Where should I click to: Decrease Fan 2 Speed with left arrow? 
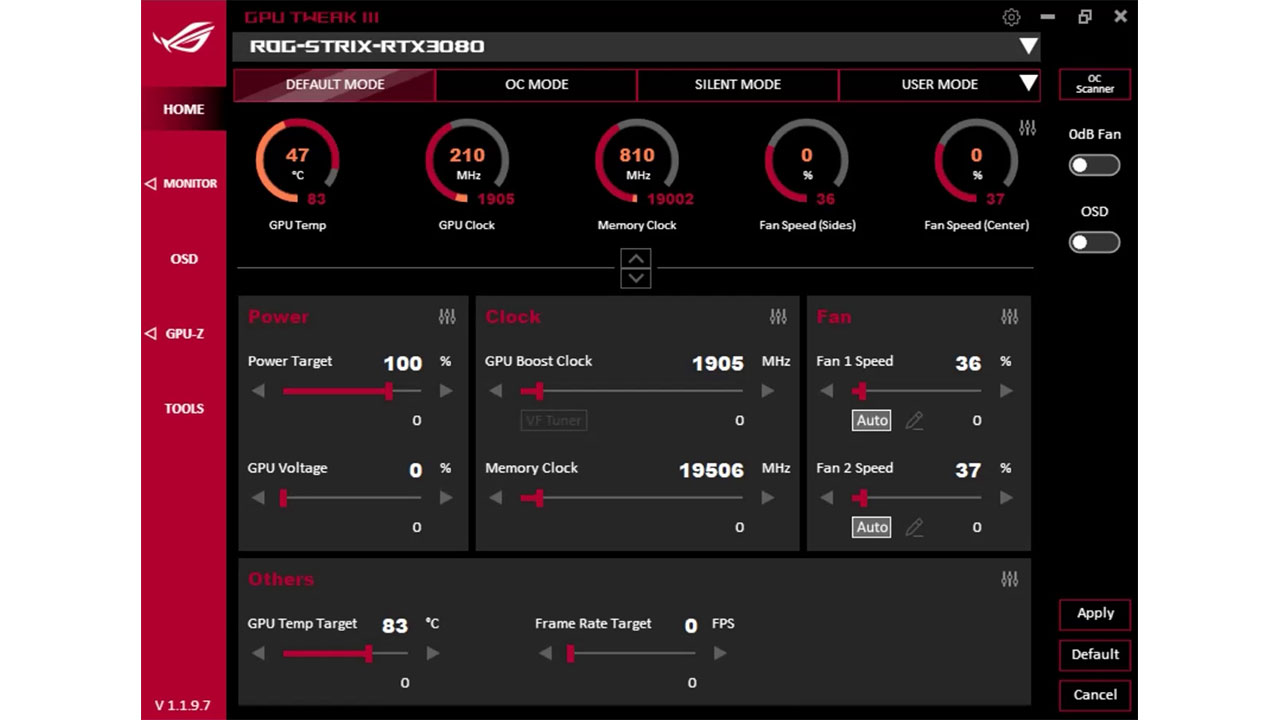point(827,498)
